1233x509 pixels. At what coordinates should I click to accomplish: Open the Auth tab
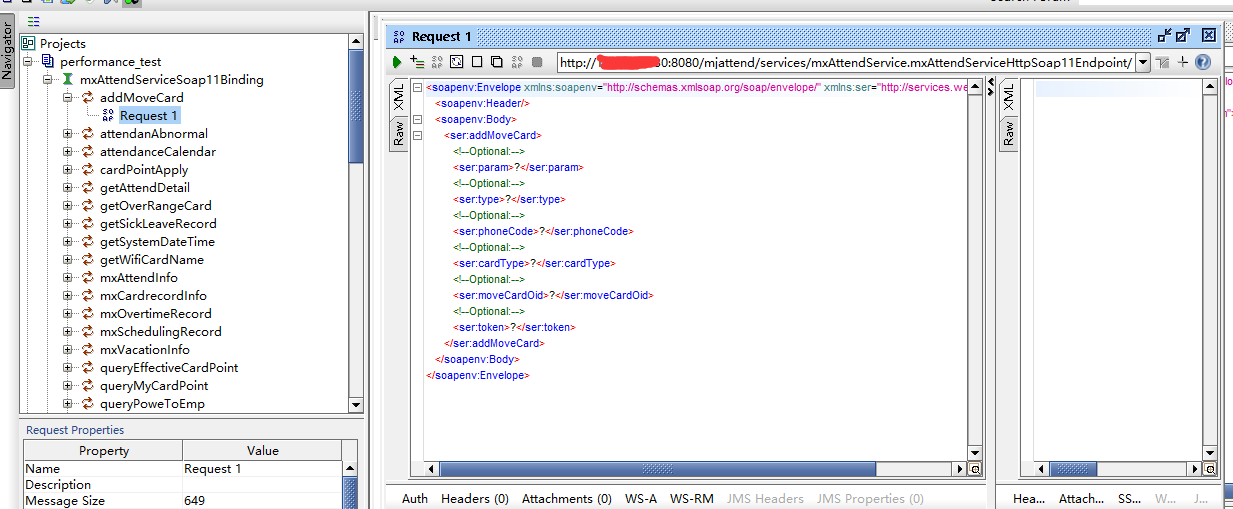415,498
